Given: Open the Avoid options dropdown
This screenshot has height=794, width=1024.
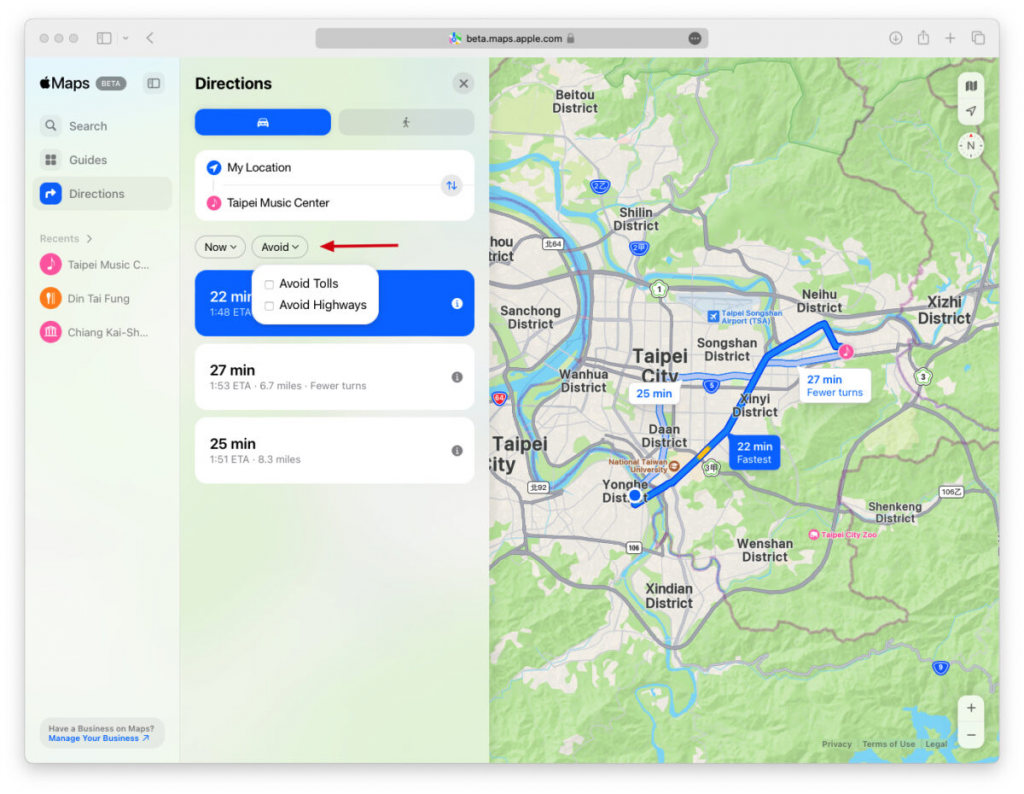Looking at the screenshot, I should 279,246.
